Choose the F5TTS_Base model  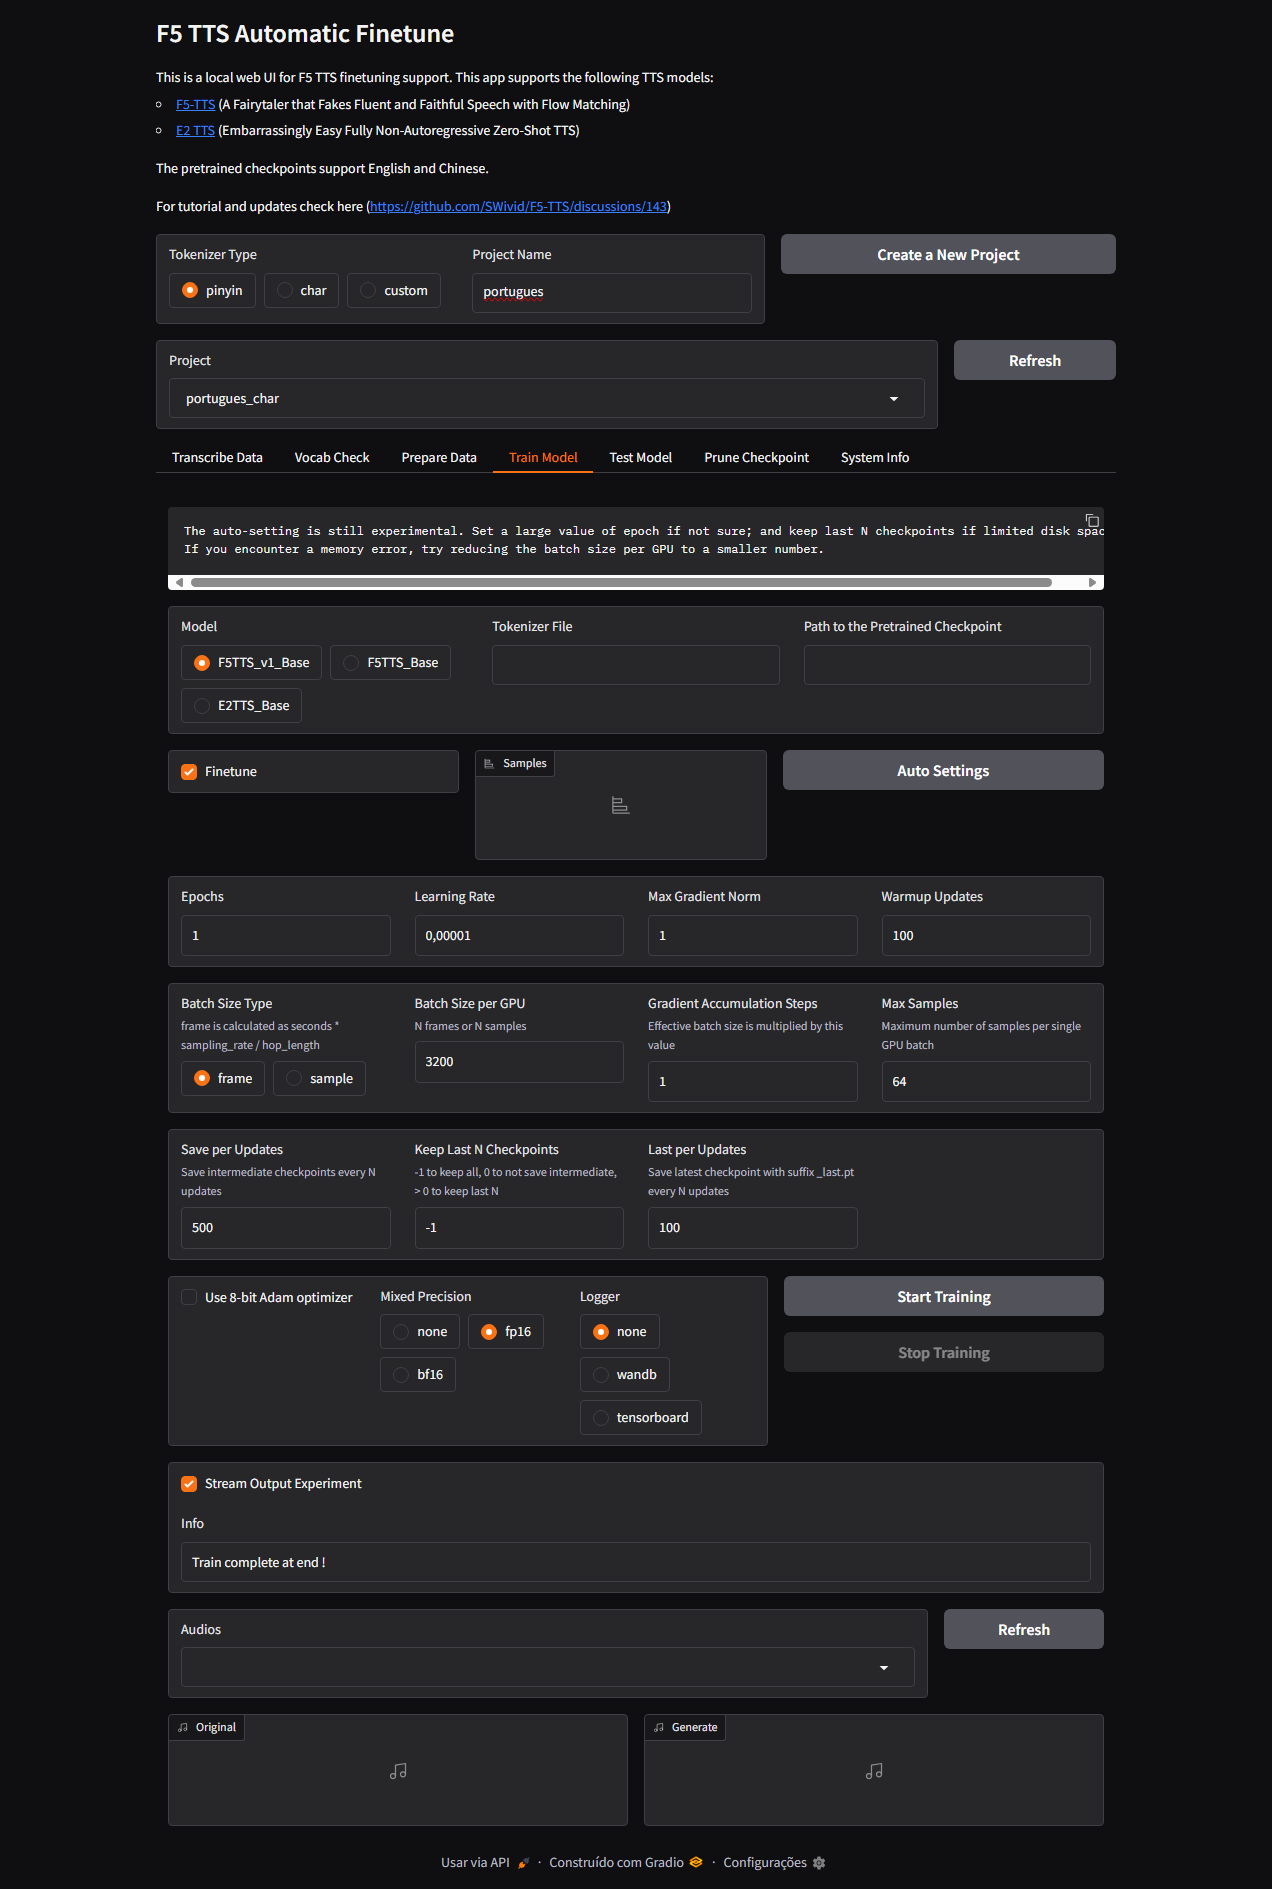tap(390, 662)
